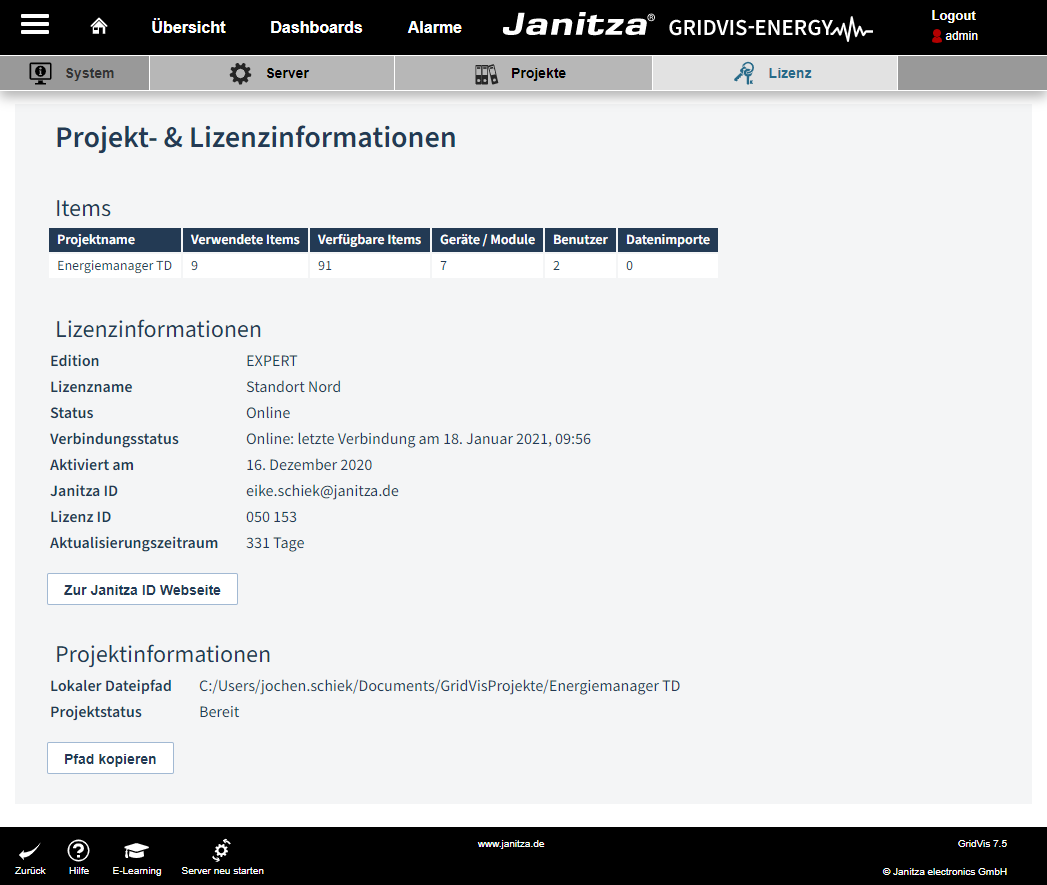The image size is (1047, 885).
Task: Open Dashboards from the top menu
Action: 316,27
